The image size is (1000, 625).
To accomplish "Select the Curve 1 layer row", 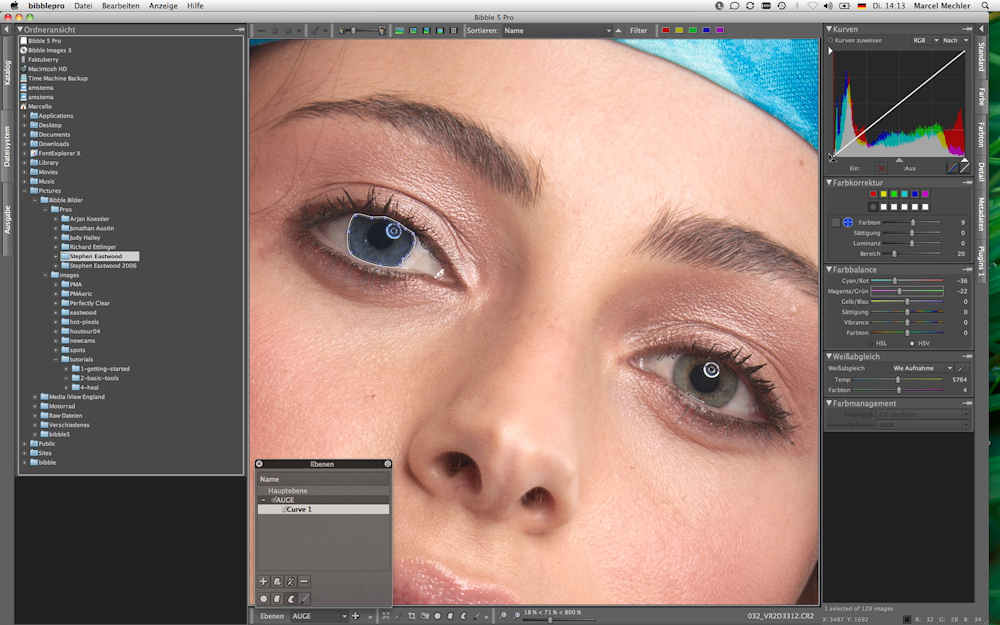I will pos(322,509).
